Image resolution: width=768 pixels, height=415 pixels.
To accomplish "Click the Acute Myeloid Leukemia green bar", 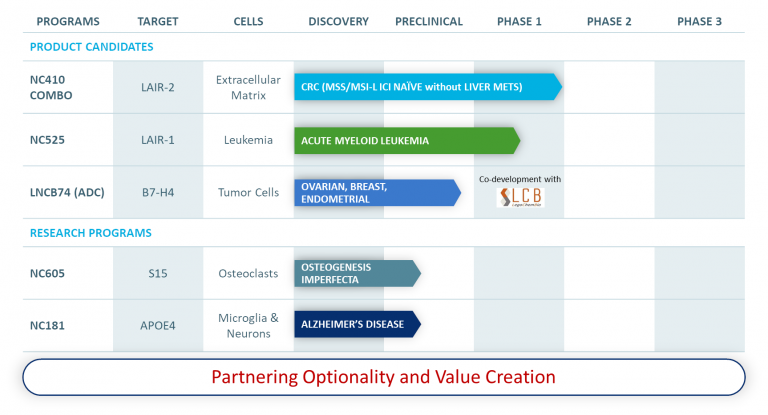I will coord(407,141).
